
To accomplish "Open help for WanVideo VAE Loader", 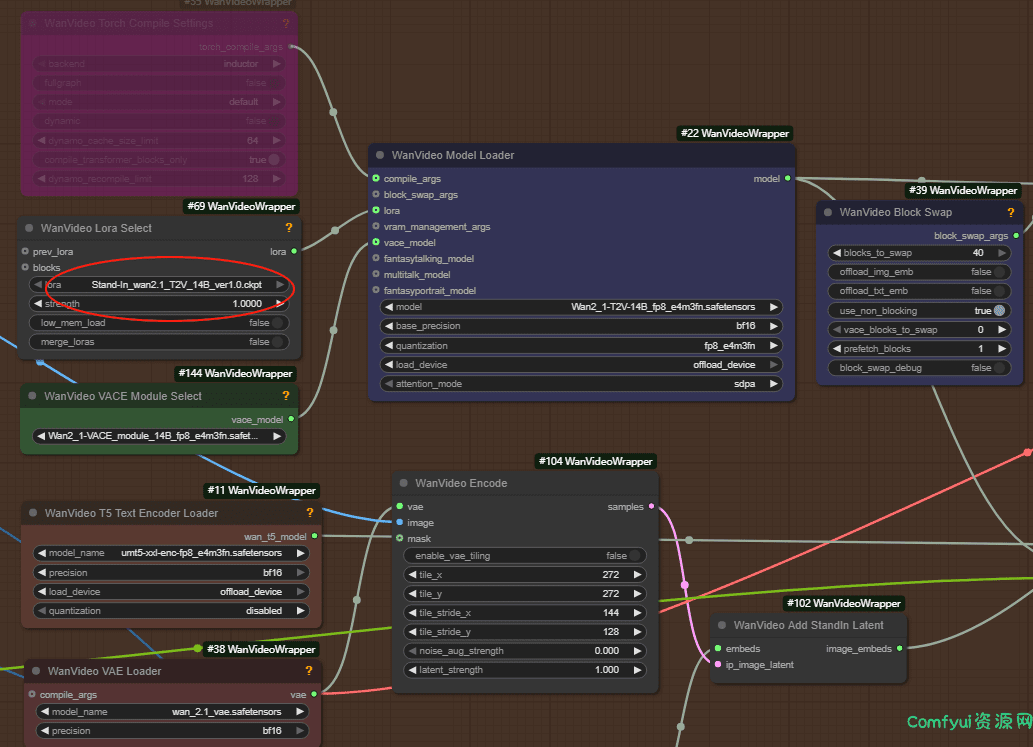I will [309, 671].
